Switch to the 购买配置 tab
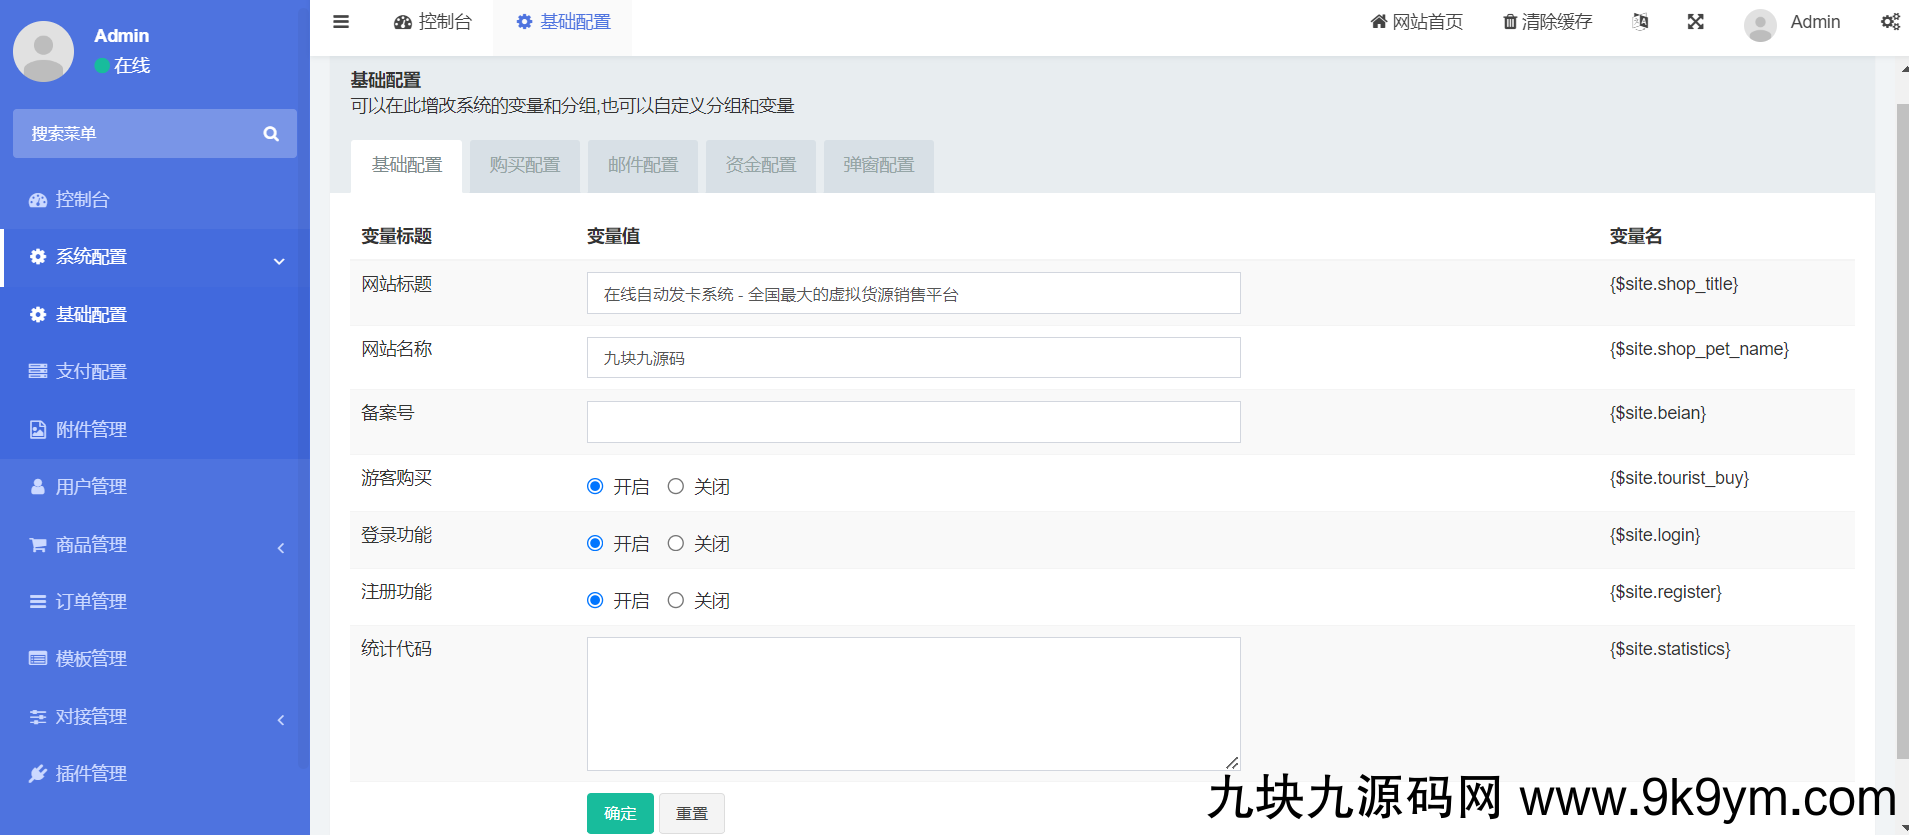The image size is (1909, 835). tap(525, 166)
